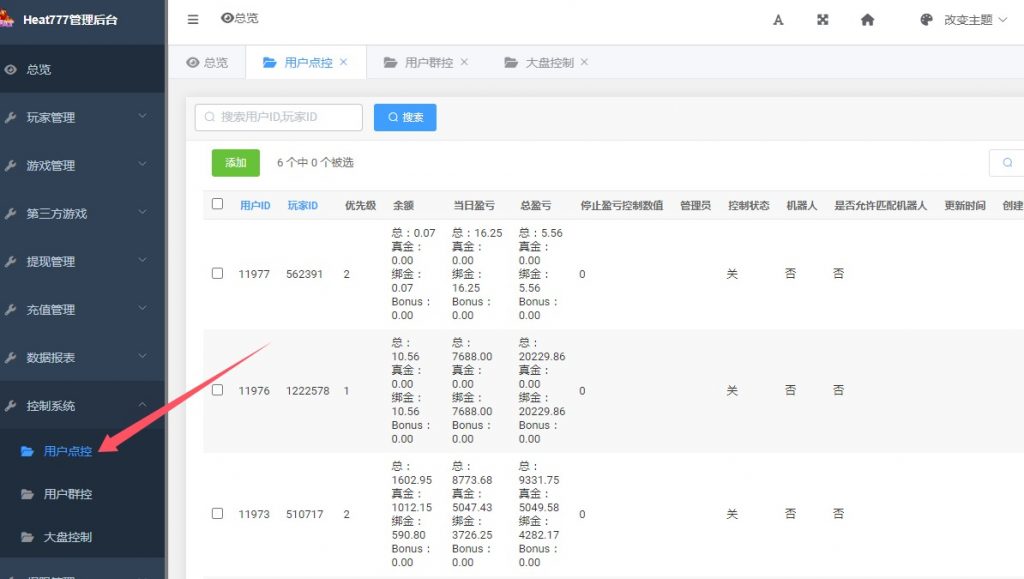The width and height of the screenshot is (1024, 579).
Task: Switch to the 总览 tab
Action: pos(207,63)
